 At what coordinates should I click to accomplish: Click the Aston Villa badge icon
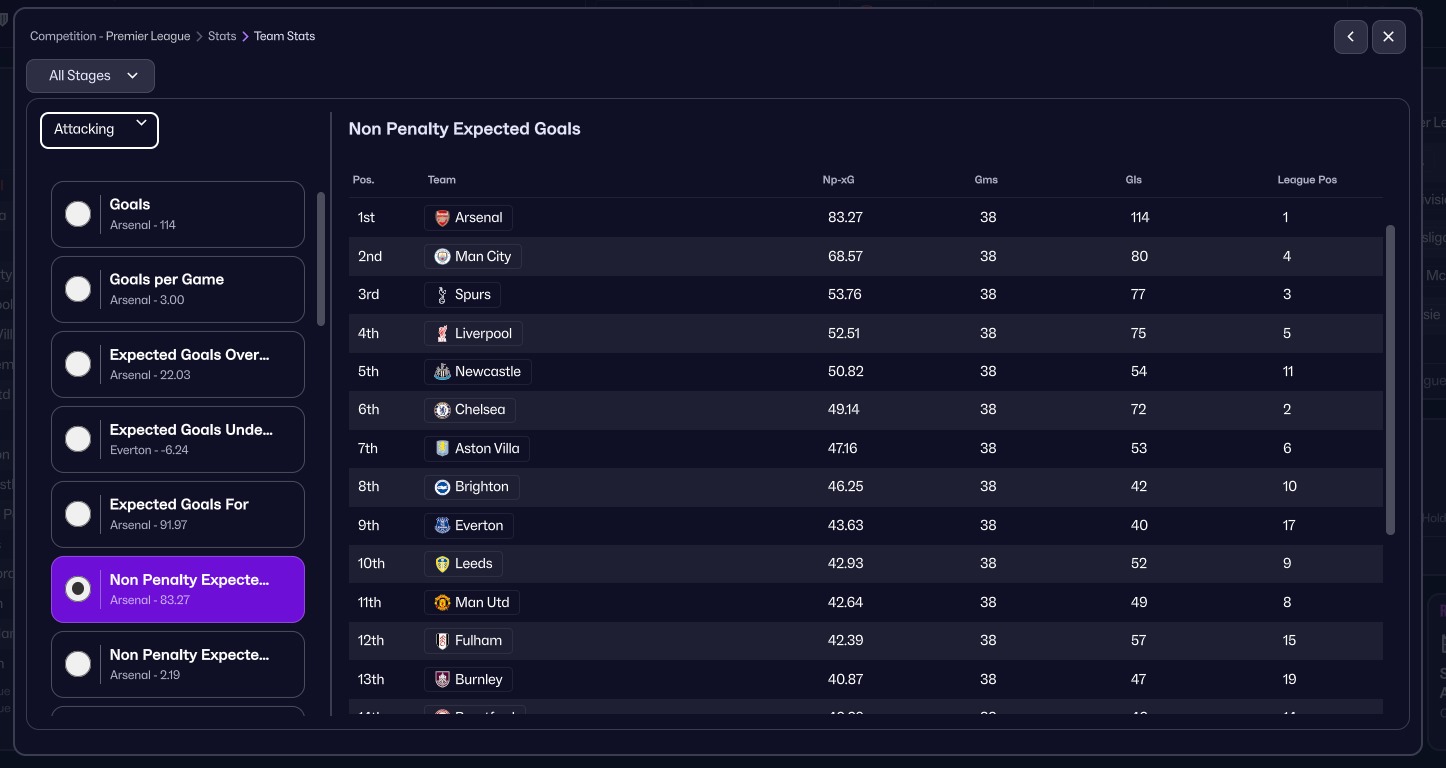pyautogui.click(x=442, y=449)
